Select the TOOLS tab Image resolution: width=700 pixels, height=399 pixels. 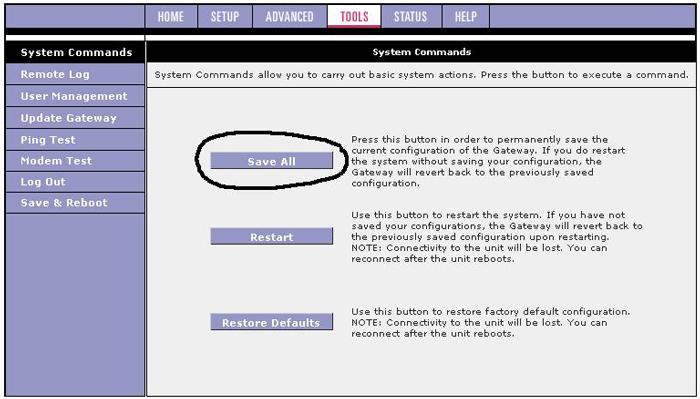pyautogui.click(x=354, y=17)
